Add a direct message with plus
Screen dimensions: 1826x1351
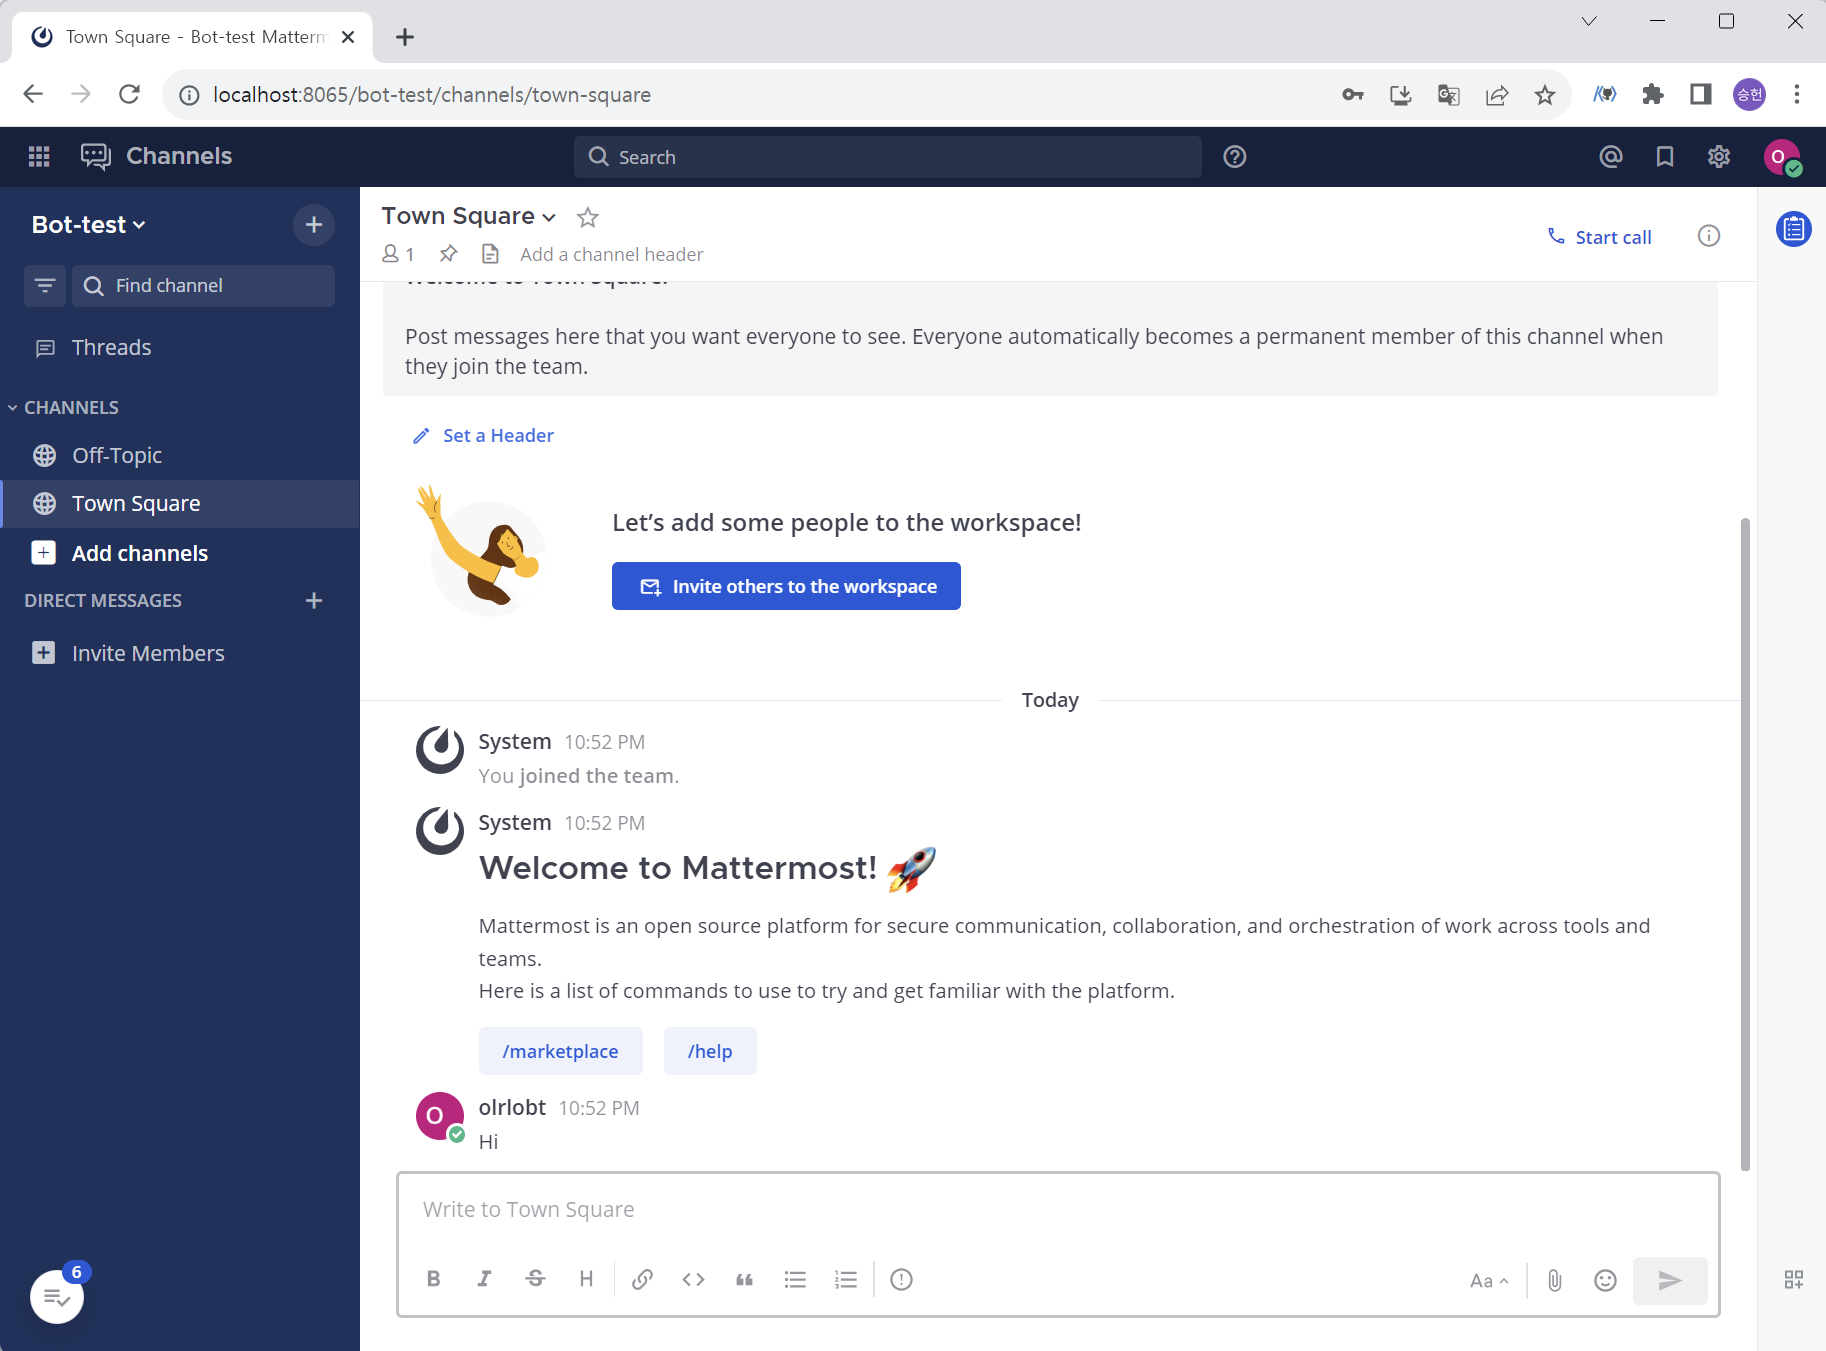tap(314, 600)
